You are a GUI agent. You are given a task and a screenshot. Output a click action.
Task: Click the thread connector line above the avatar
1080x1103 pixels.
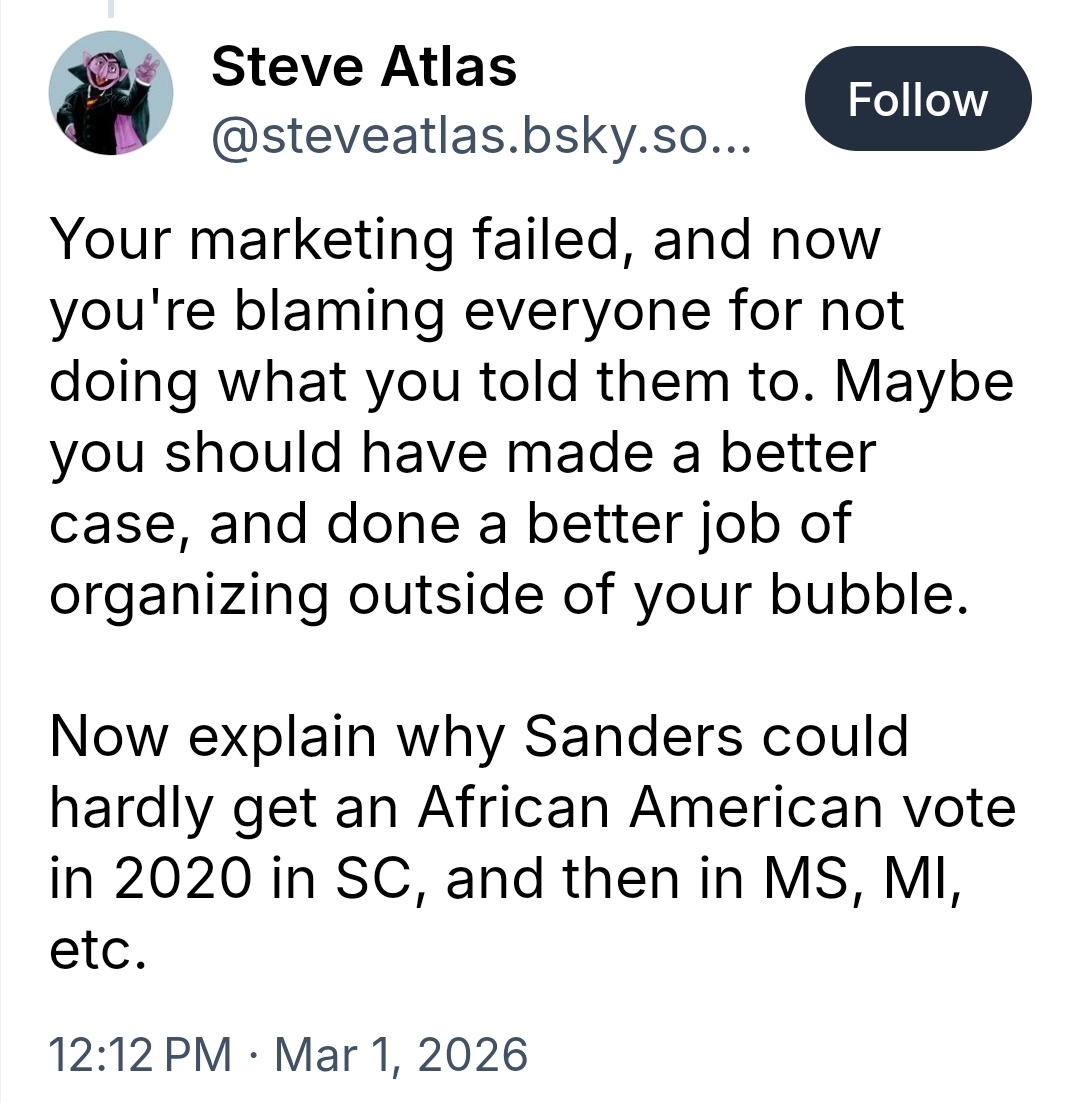coord(110,10)
